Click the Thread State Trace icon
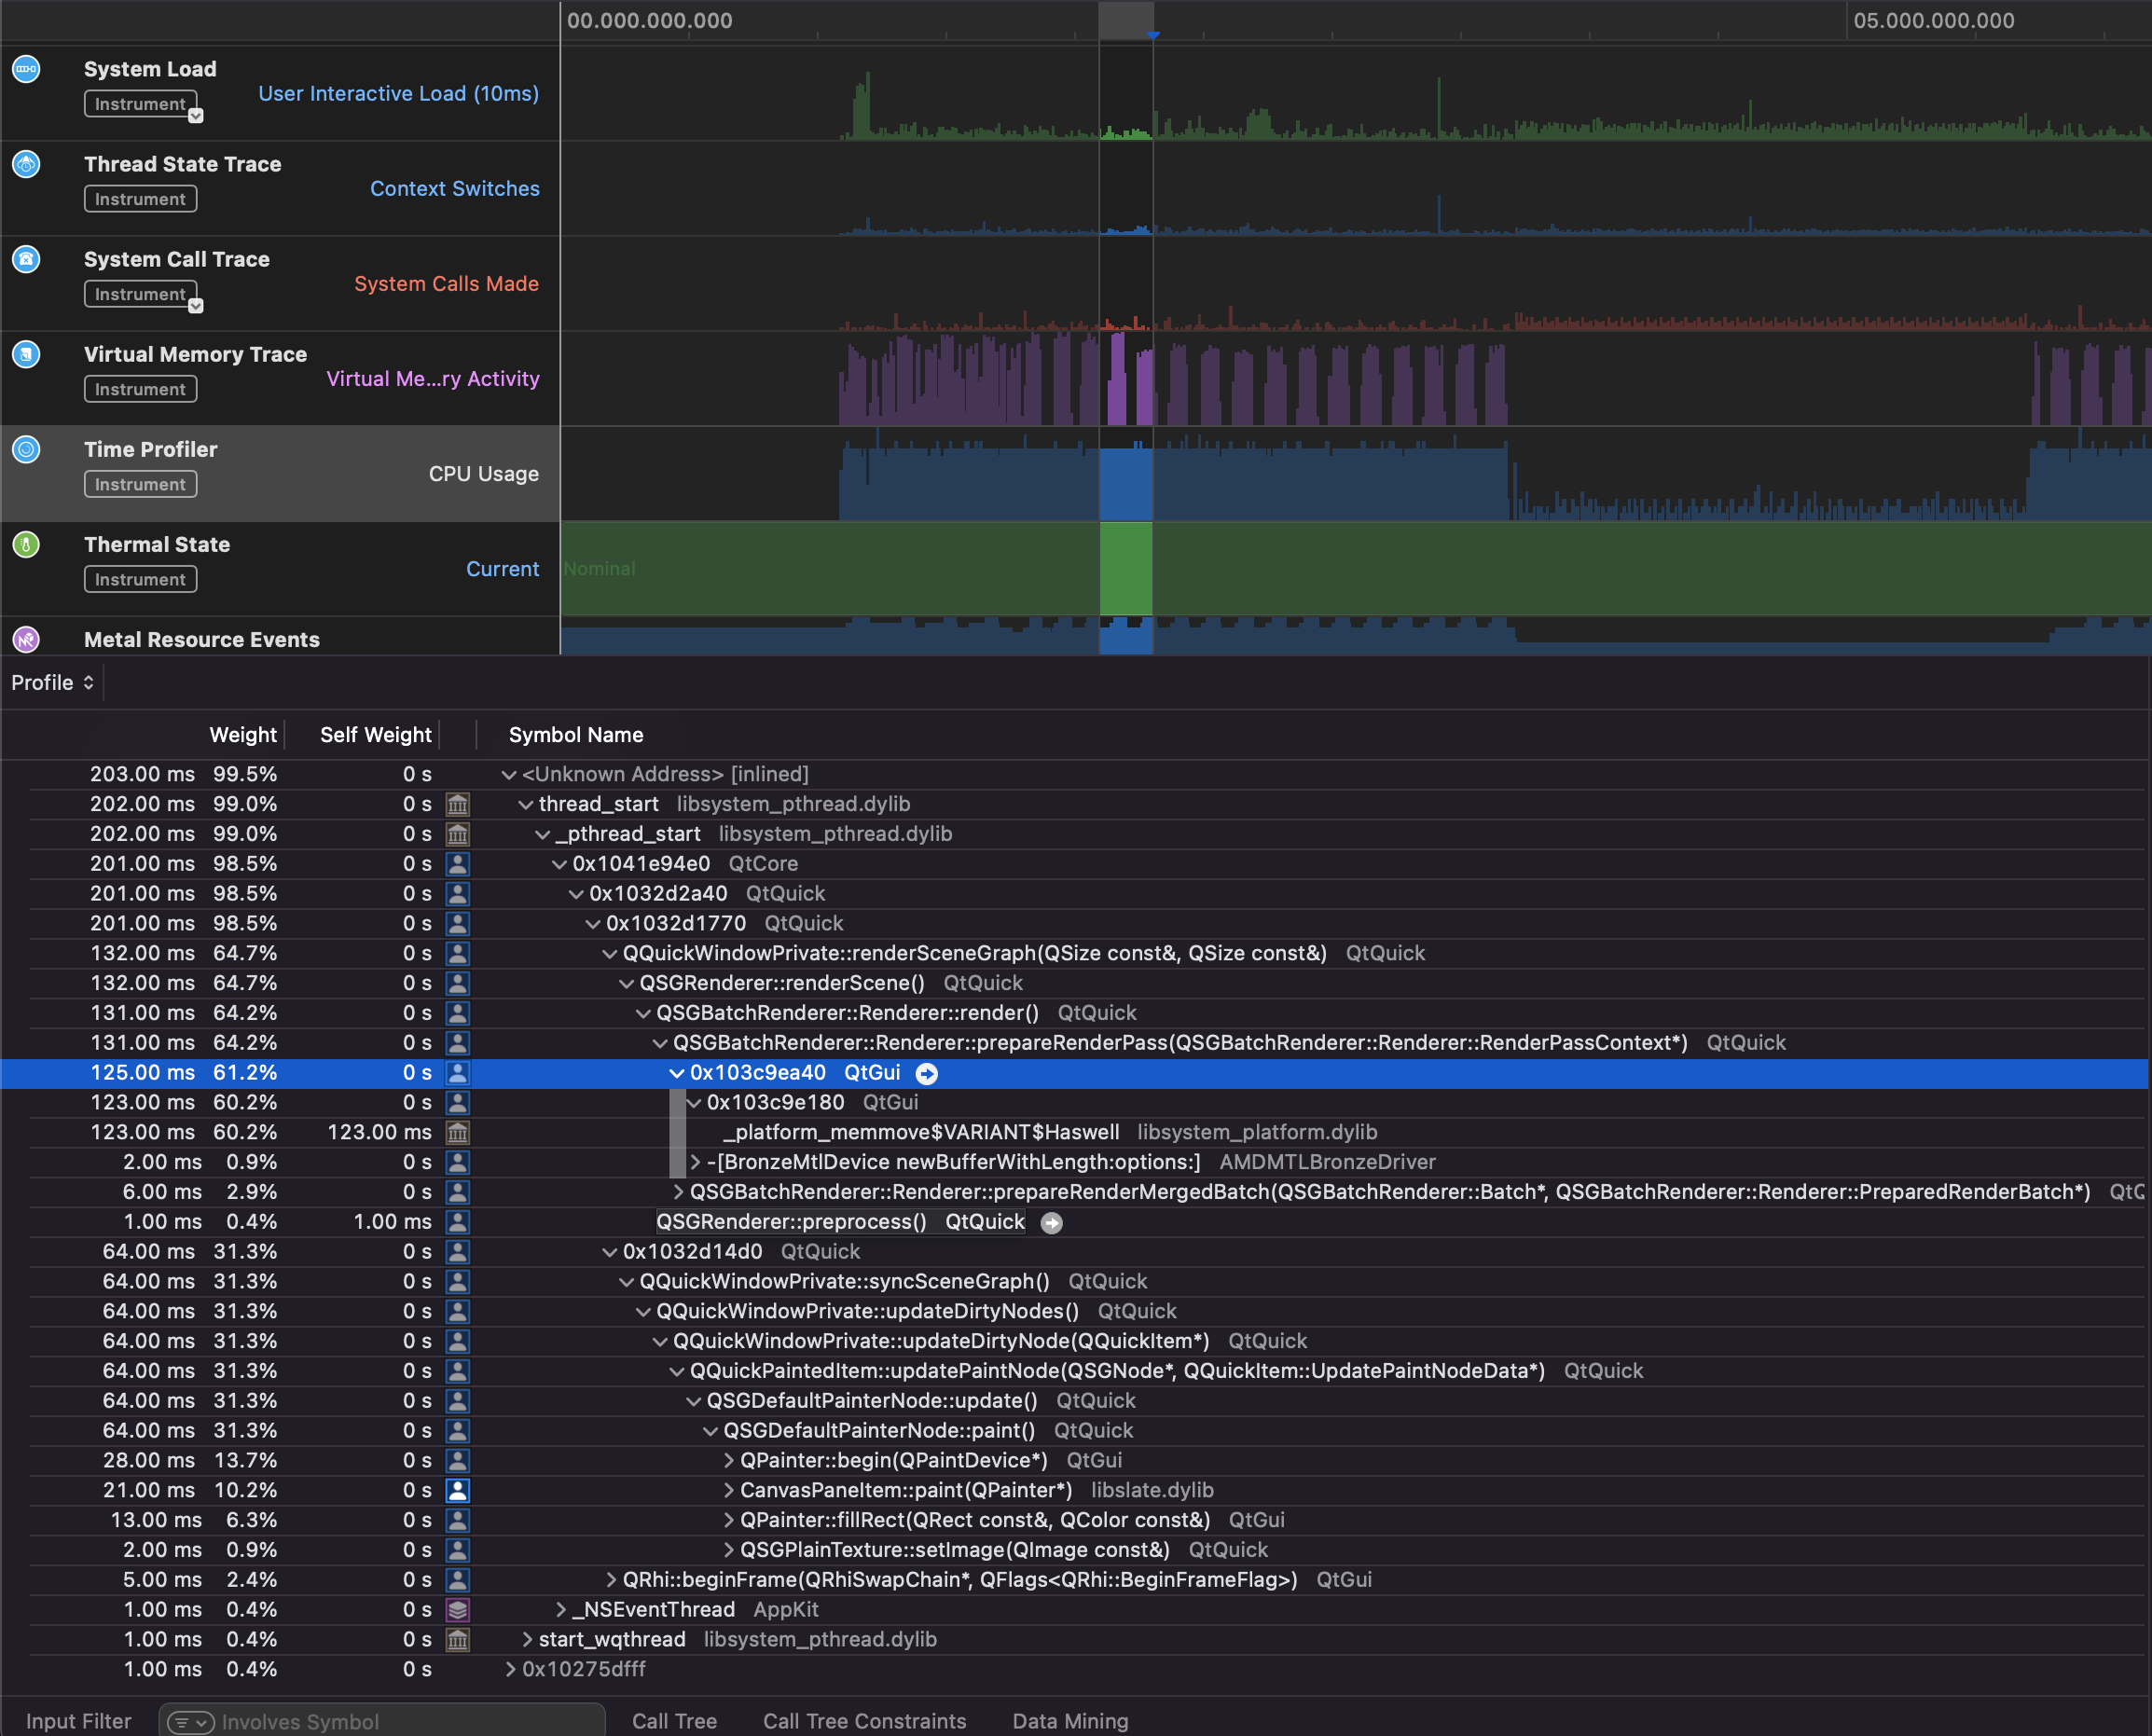Image resolution: width=2152 pixels, height=1736 pixels. pyautogui.click(x=26, y=164)
